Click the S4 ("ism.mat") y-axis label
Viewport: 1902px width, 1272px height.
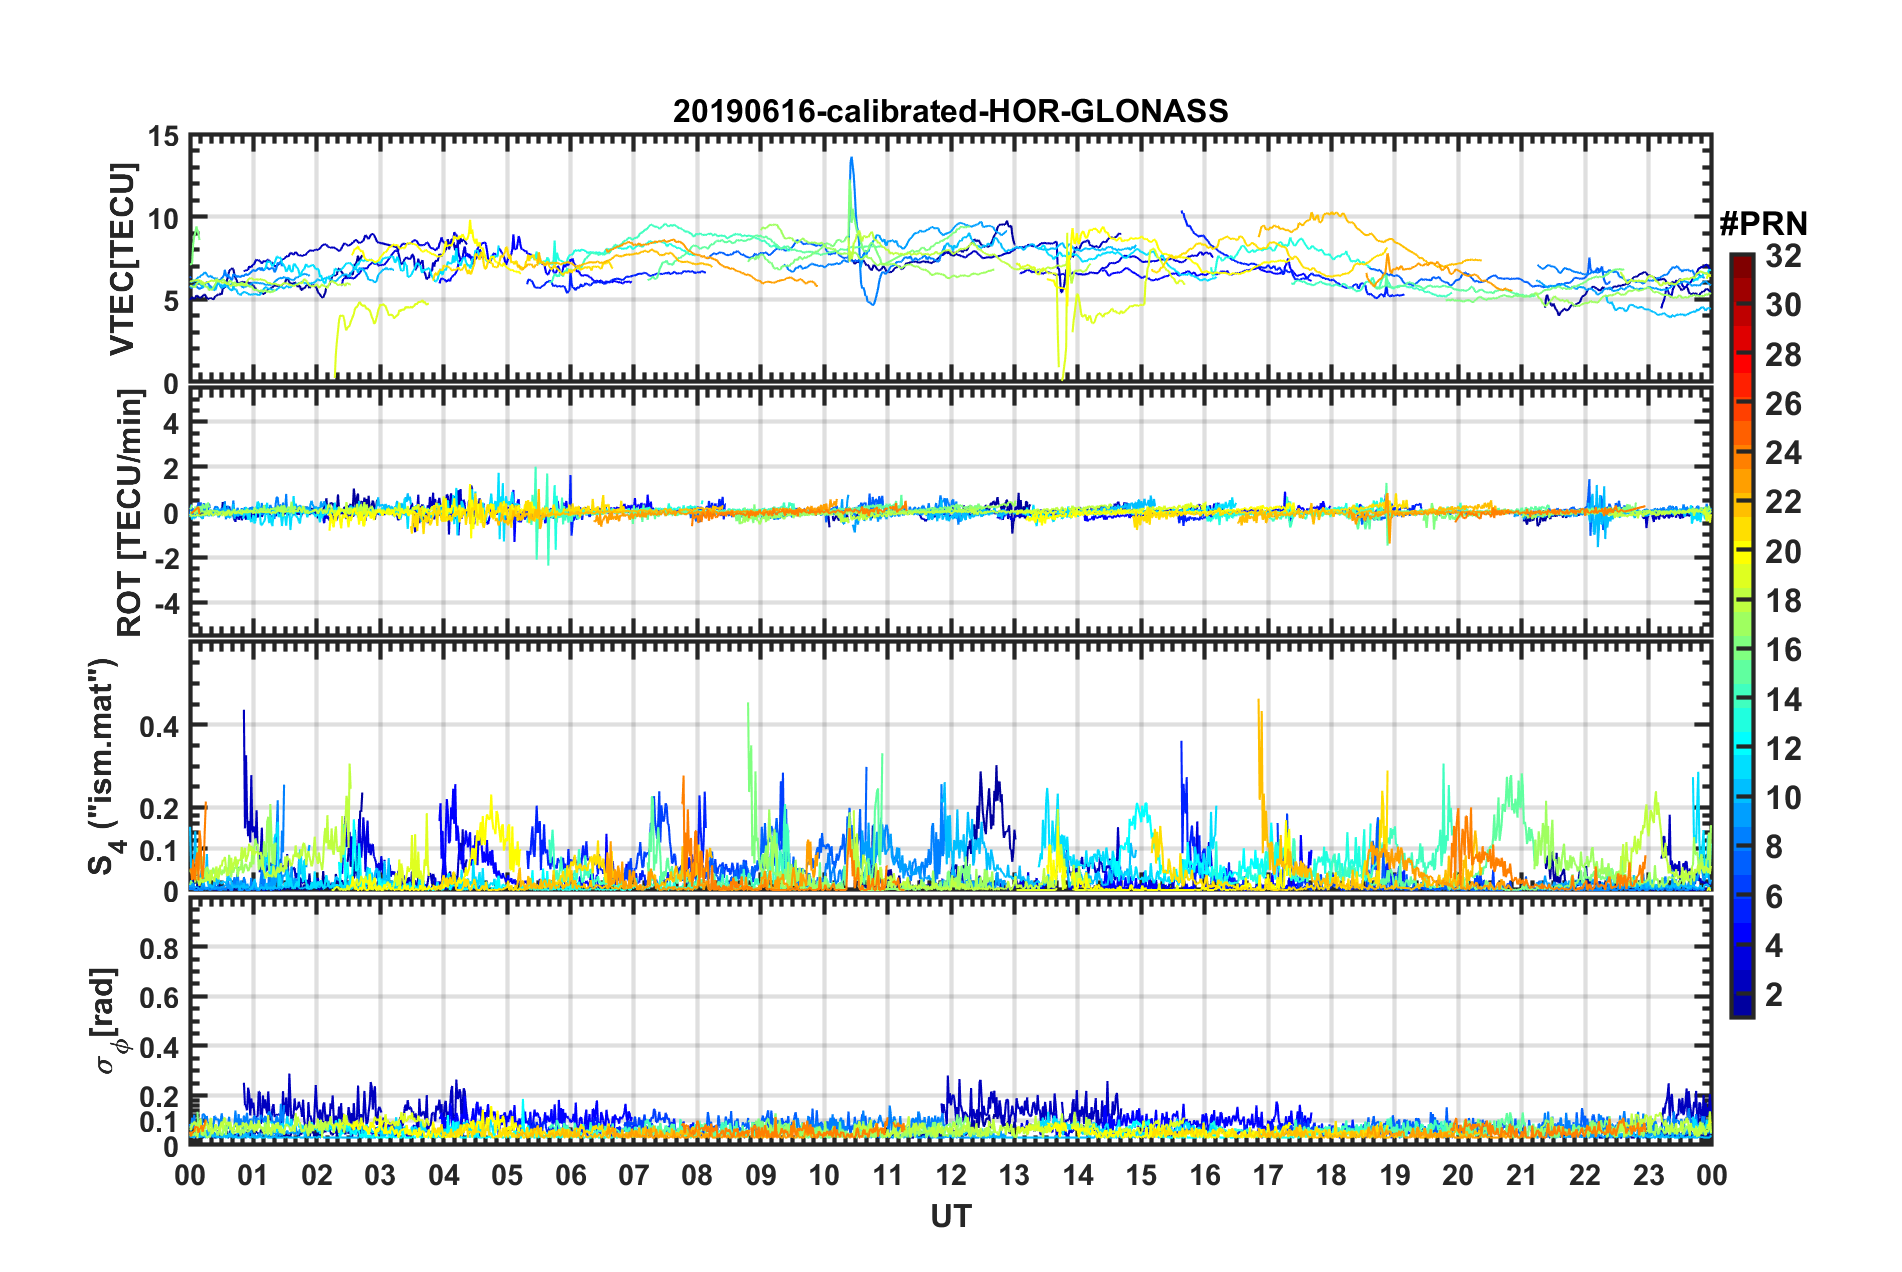(x=107, y=766)
